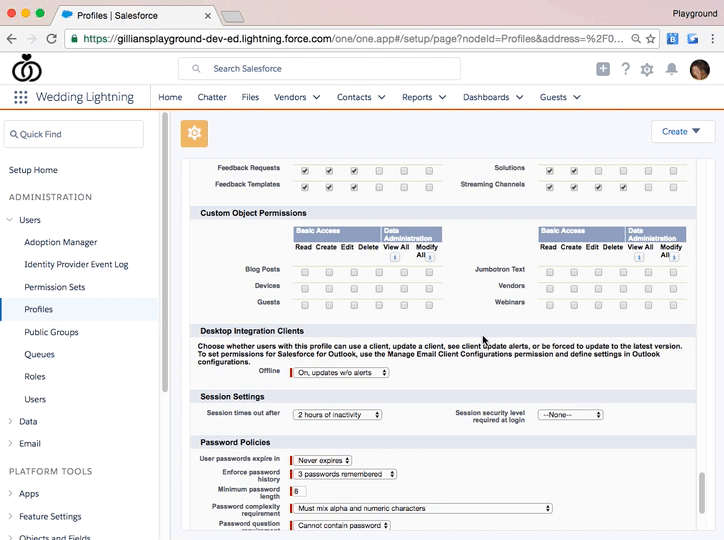
Task: Open the help question mark icon
Action: click(625, 69)
